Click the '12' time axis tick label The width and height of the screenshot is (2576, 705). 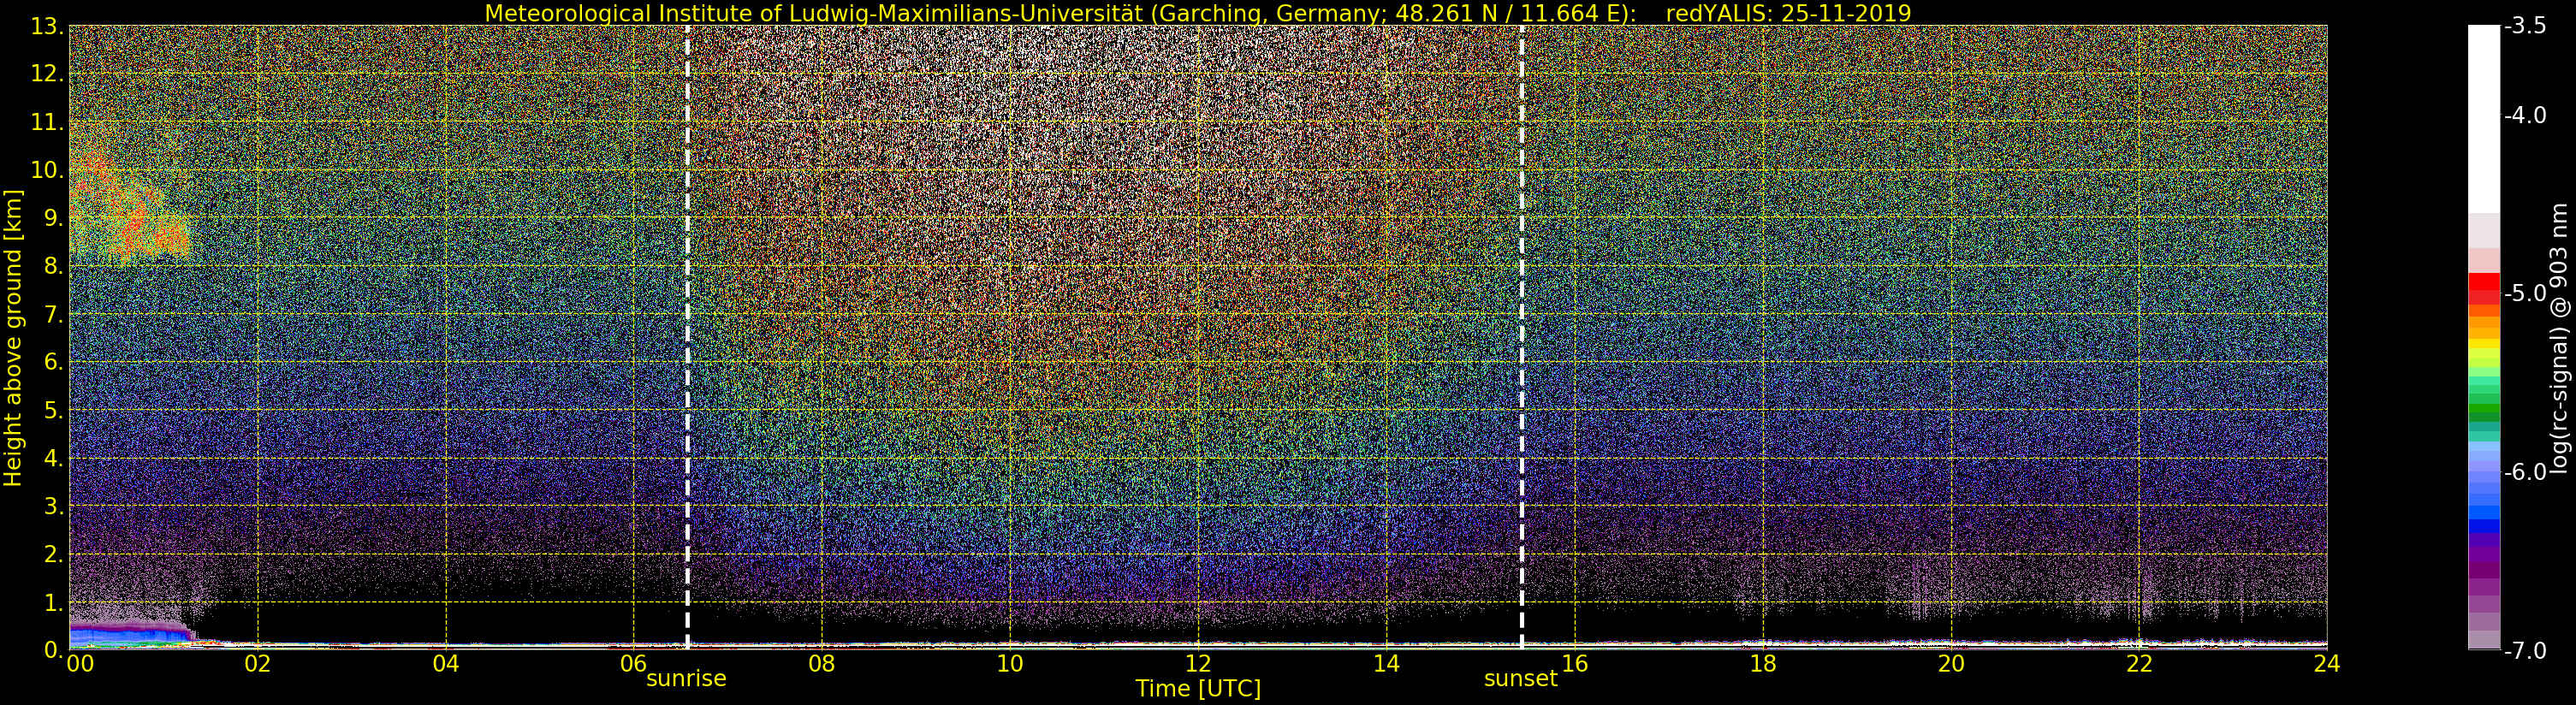pyautogui.click(x=1198, y=664)
